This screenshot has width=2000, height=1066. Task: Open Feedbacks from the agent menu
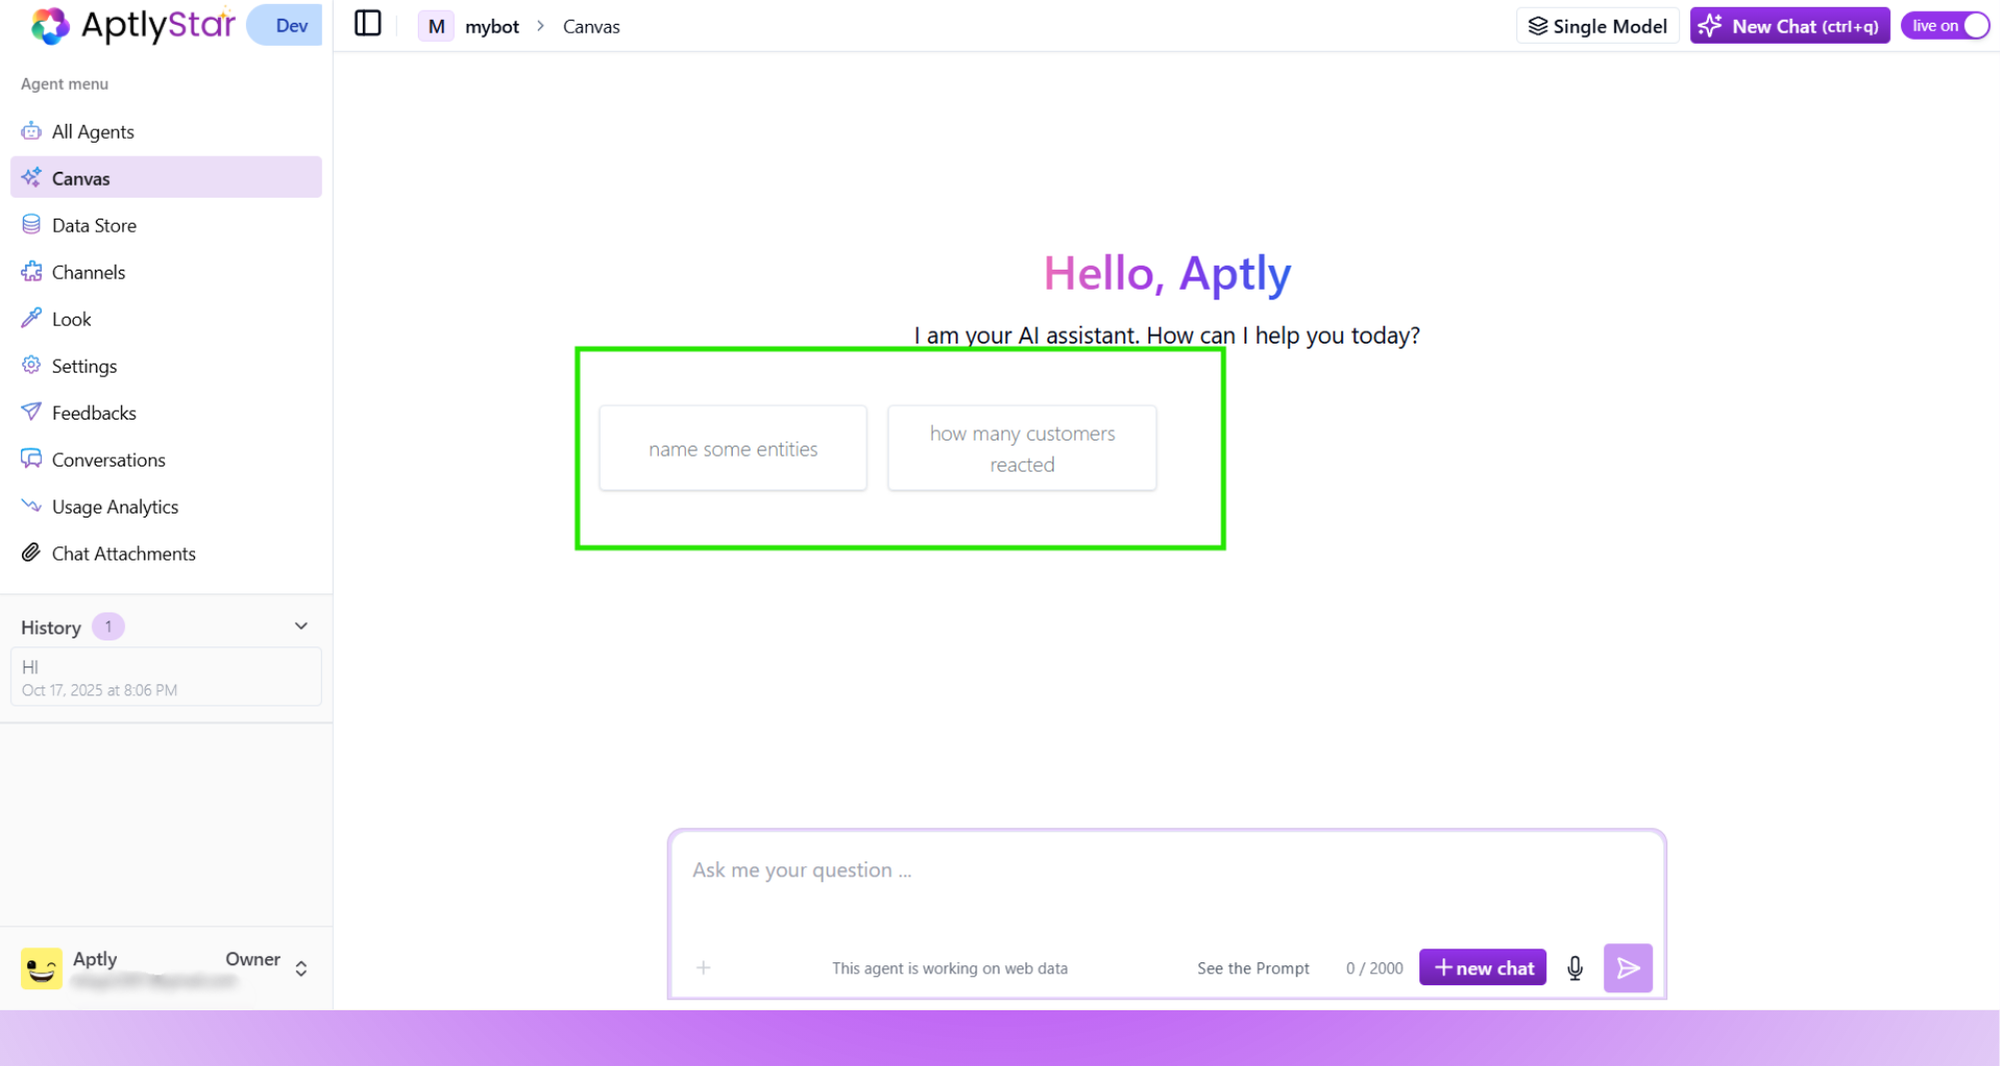pyautogui.click(x=93, y=412)
